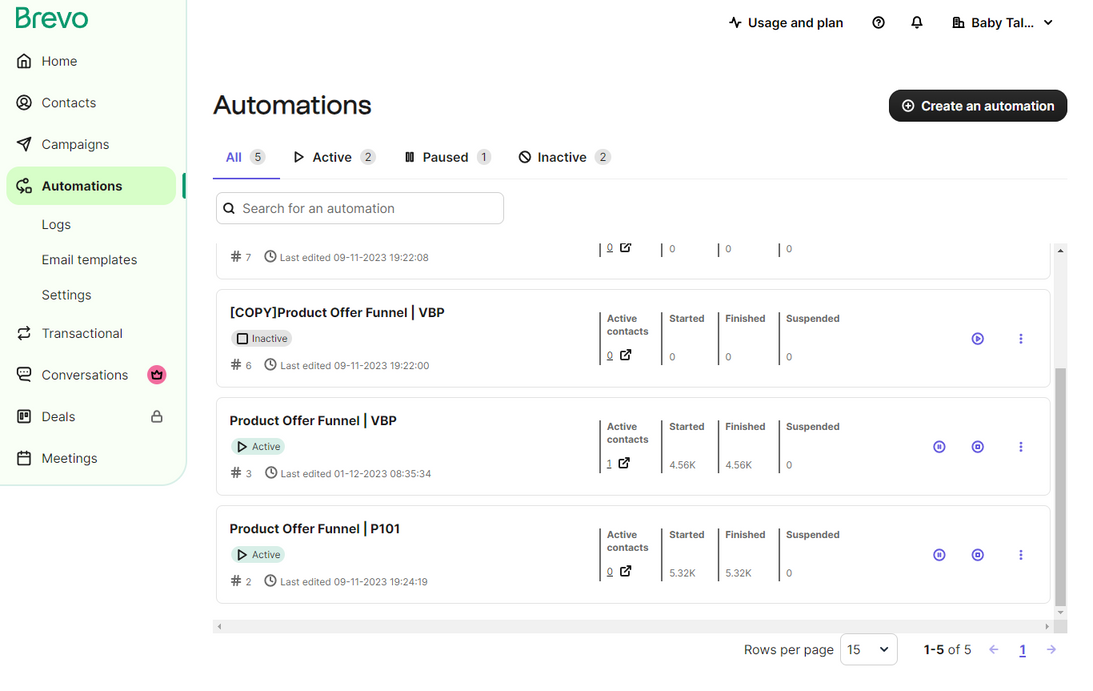Activate the [COPY]Product Offer Funnel | VBP automation
Screen dimensions: 1093x691
[978, 339]
